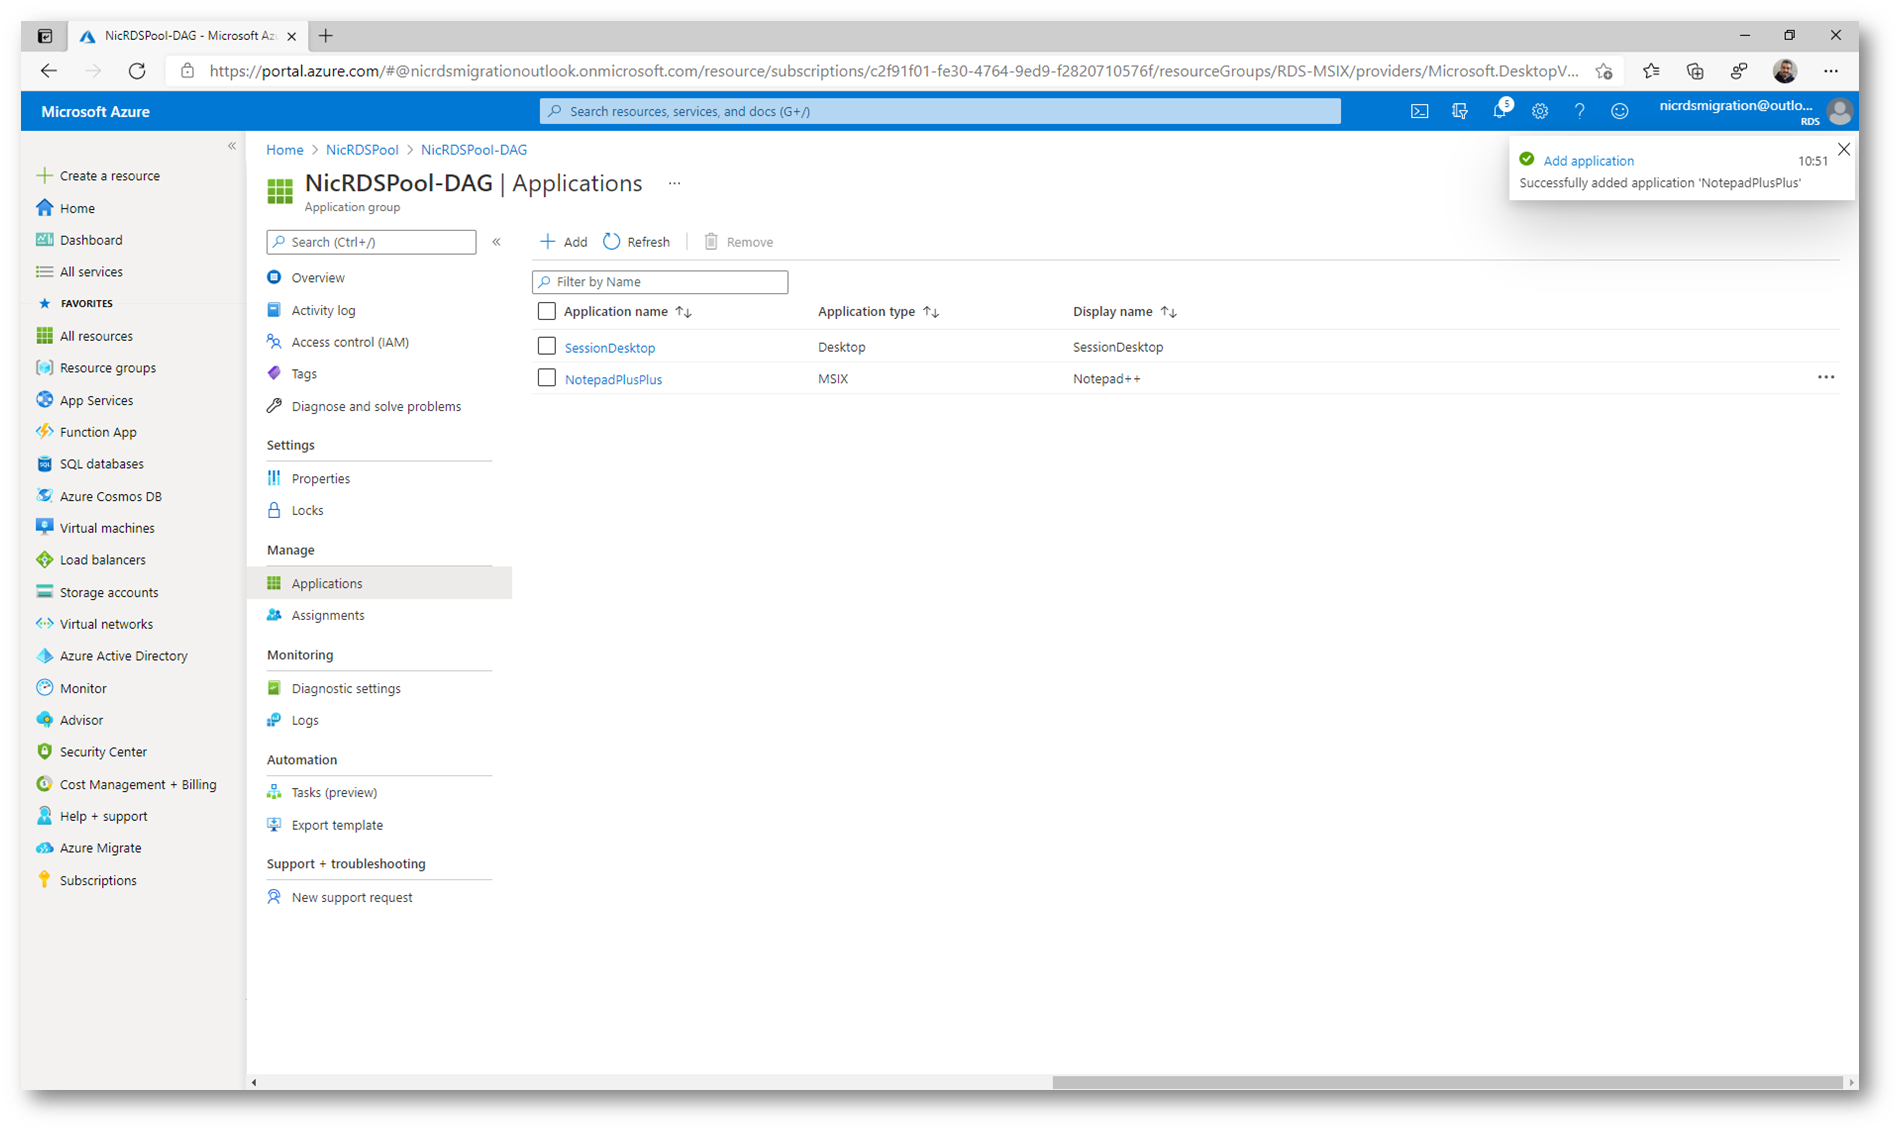
Task: Open All resources in sidebar
Action: (x=96, y=336)
